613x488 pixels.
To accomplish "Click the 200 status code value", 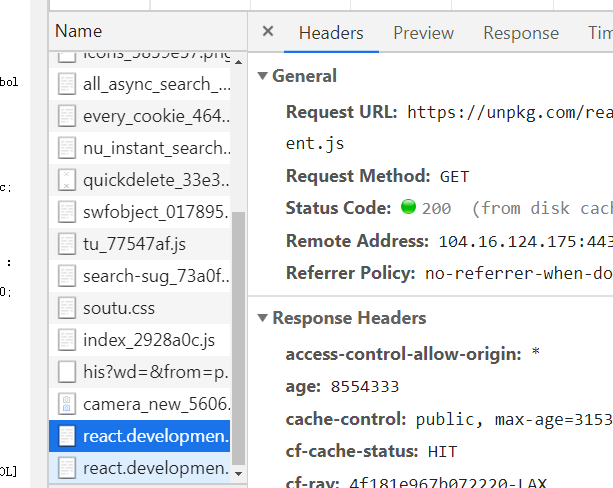I will coord(436,208).
